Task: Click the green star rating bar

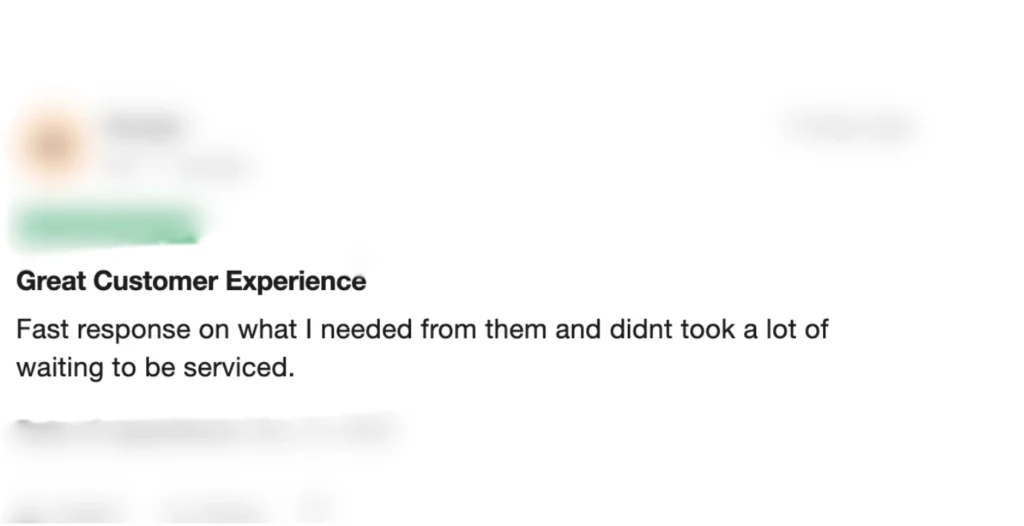Action: coord(106,226)
